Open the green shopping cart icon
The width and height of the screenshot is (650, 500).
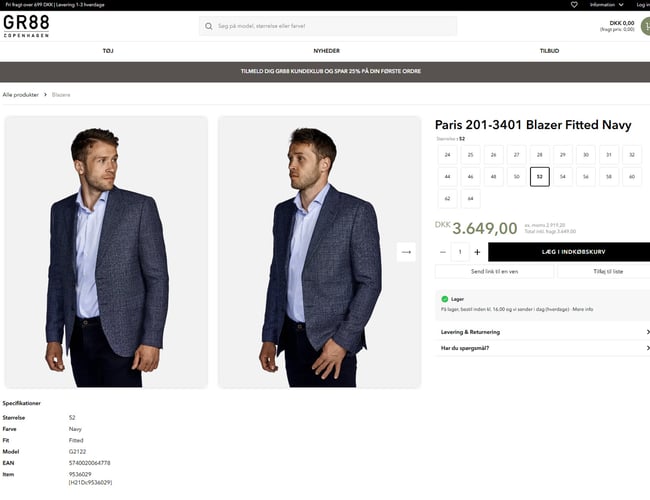pos(646,26)
